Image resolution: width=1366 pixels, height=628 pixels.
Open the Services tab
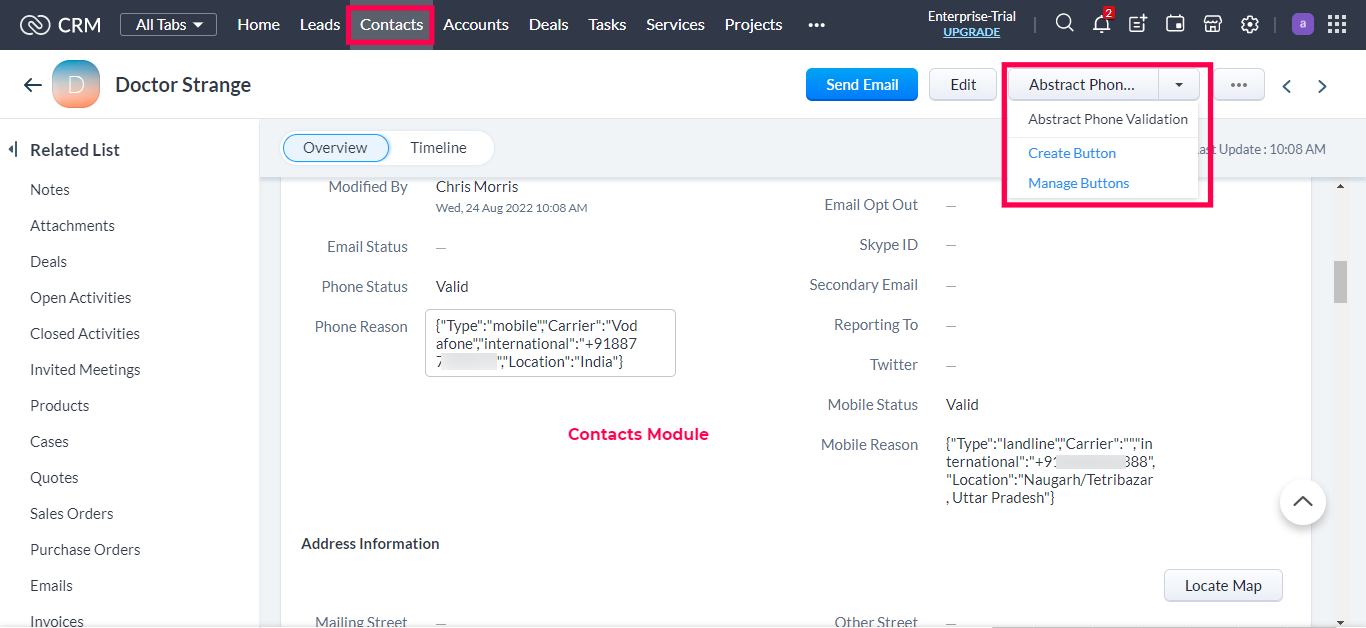pos(675,25)
